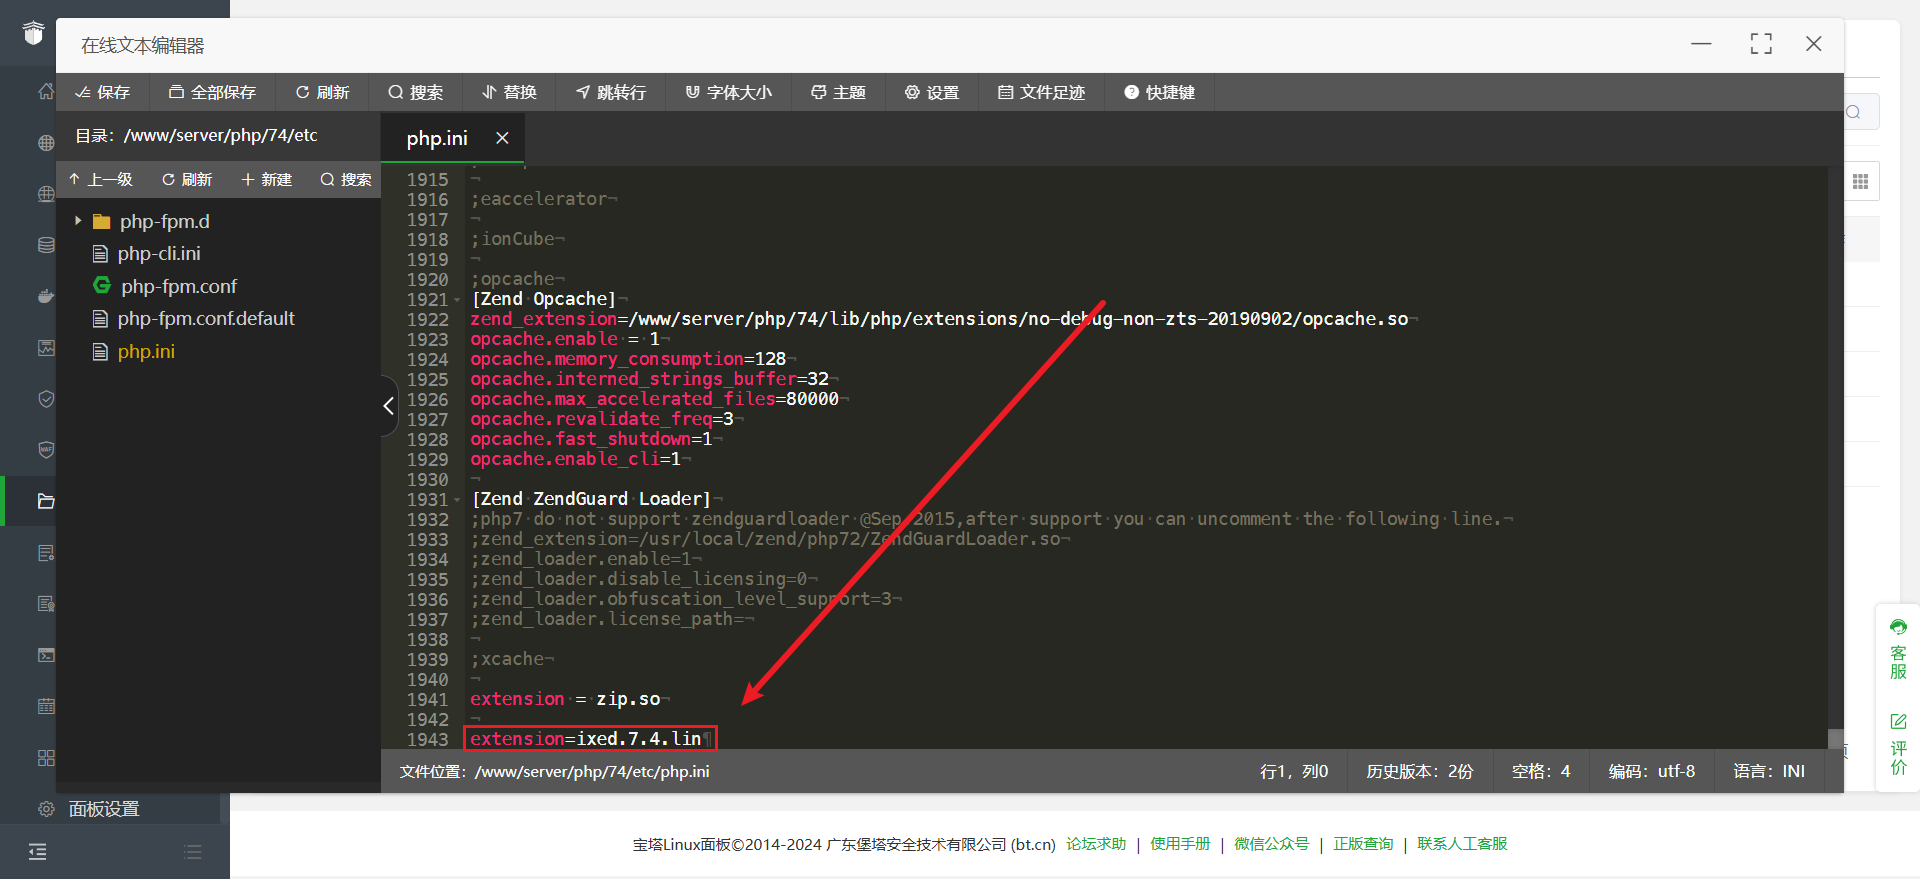The image size is (1920, 879).
Task: Search files in directory panel with 搜索
Action: [346, 179]
